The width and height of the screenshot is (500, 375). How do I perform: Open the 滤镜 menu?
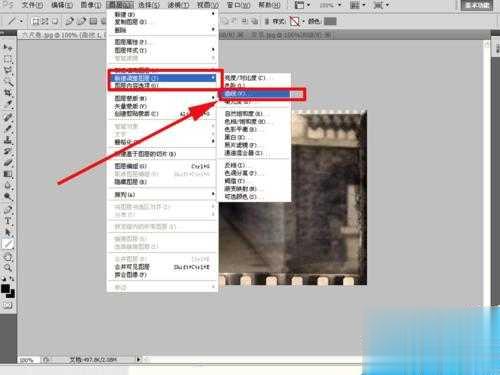[x=178, y=5]
